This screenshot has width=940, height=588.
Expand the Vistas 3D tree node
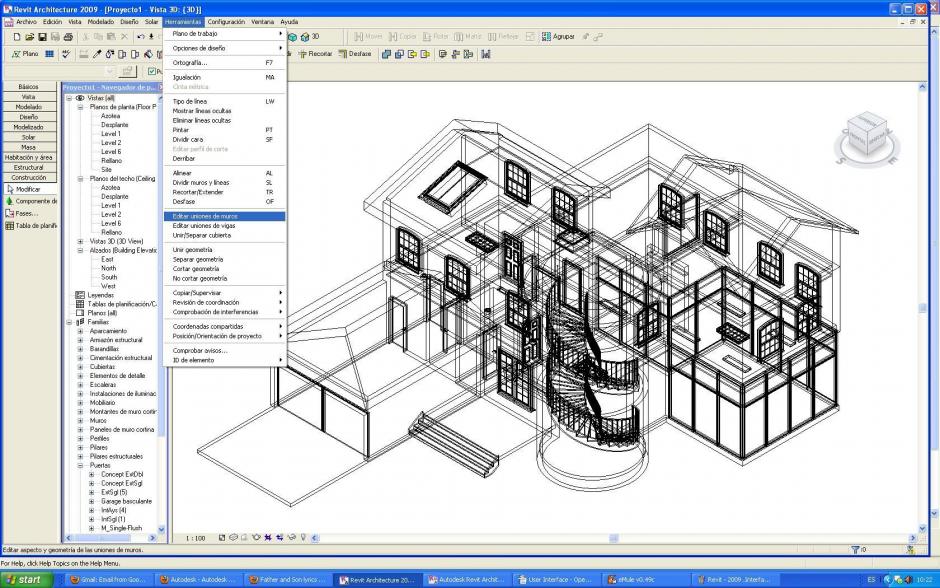(81, 241)
